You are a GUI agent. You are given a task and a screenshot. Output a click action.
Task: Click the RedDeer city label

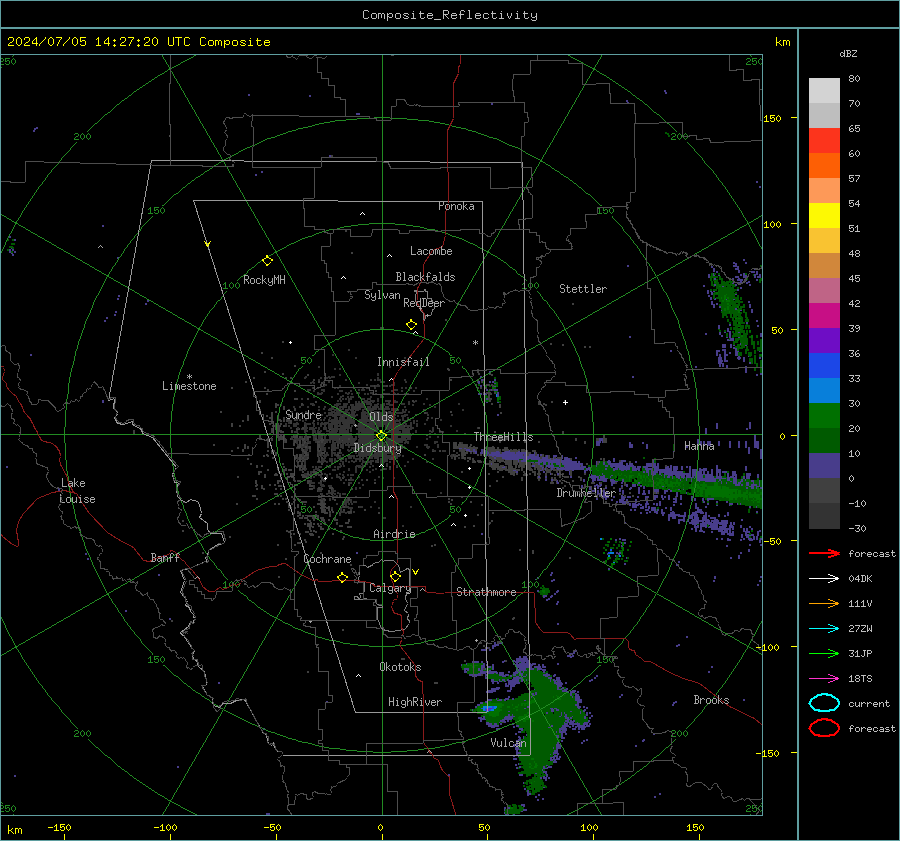[x=424, y=303]
